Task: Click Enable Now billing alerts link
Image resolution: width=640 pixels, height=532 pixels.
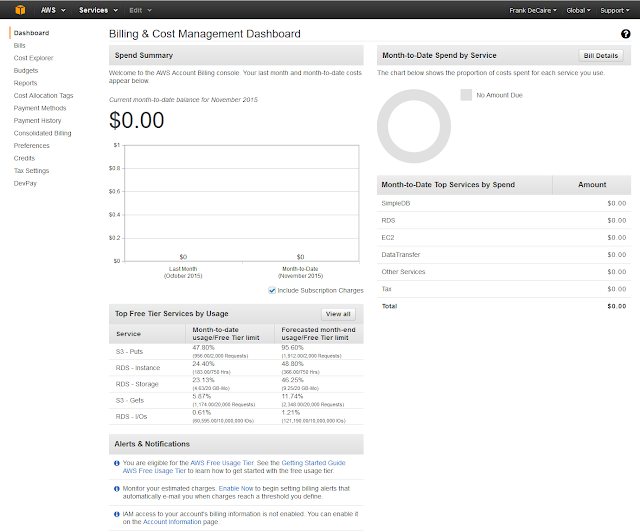Action: pyautogui.click(x=236, y=489)
